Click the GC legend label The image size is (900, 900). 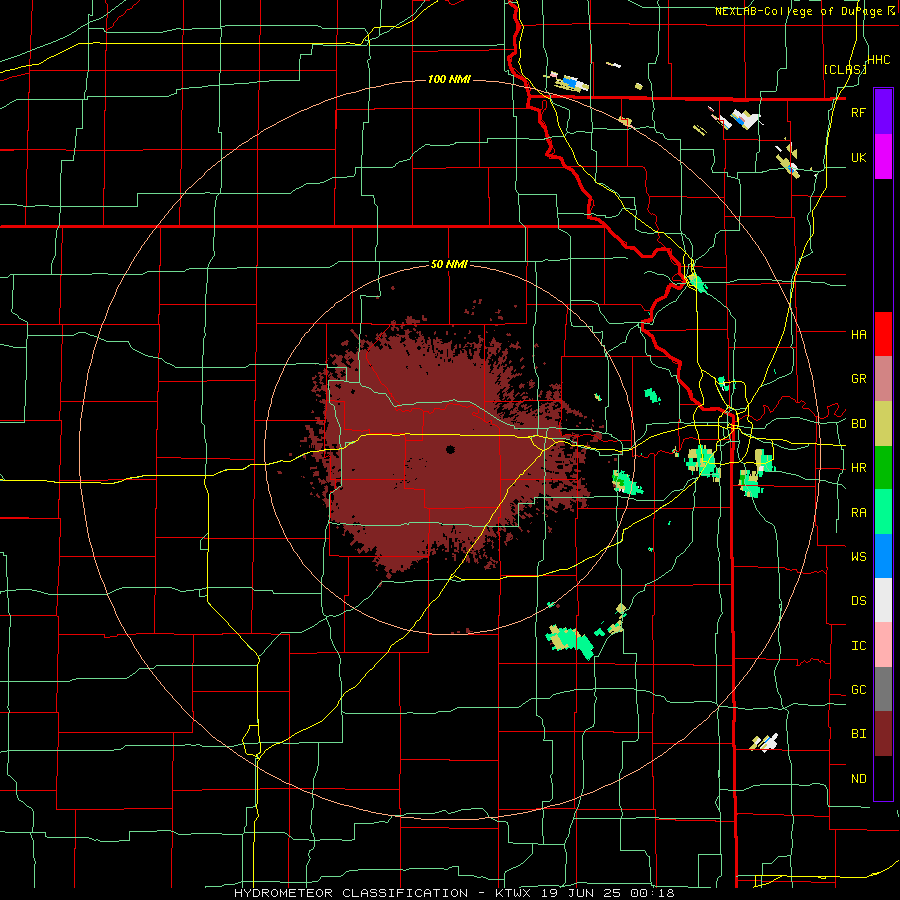(x=858, y=690)
